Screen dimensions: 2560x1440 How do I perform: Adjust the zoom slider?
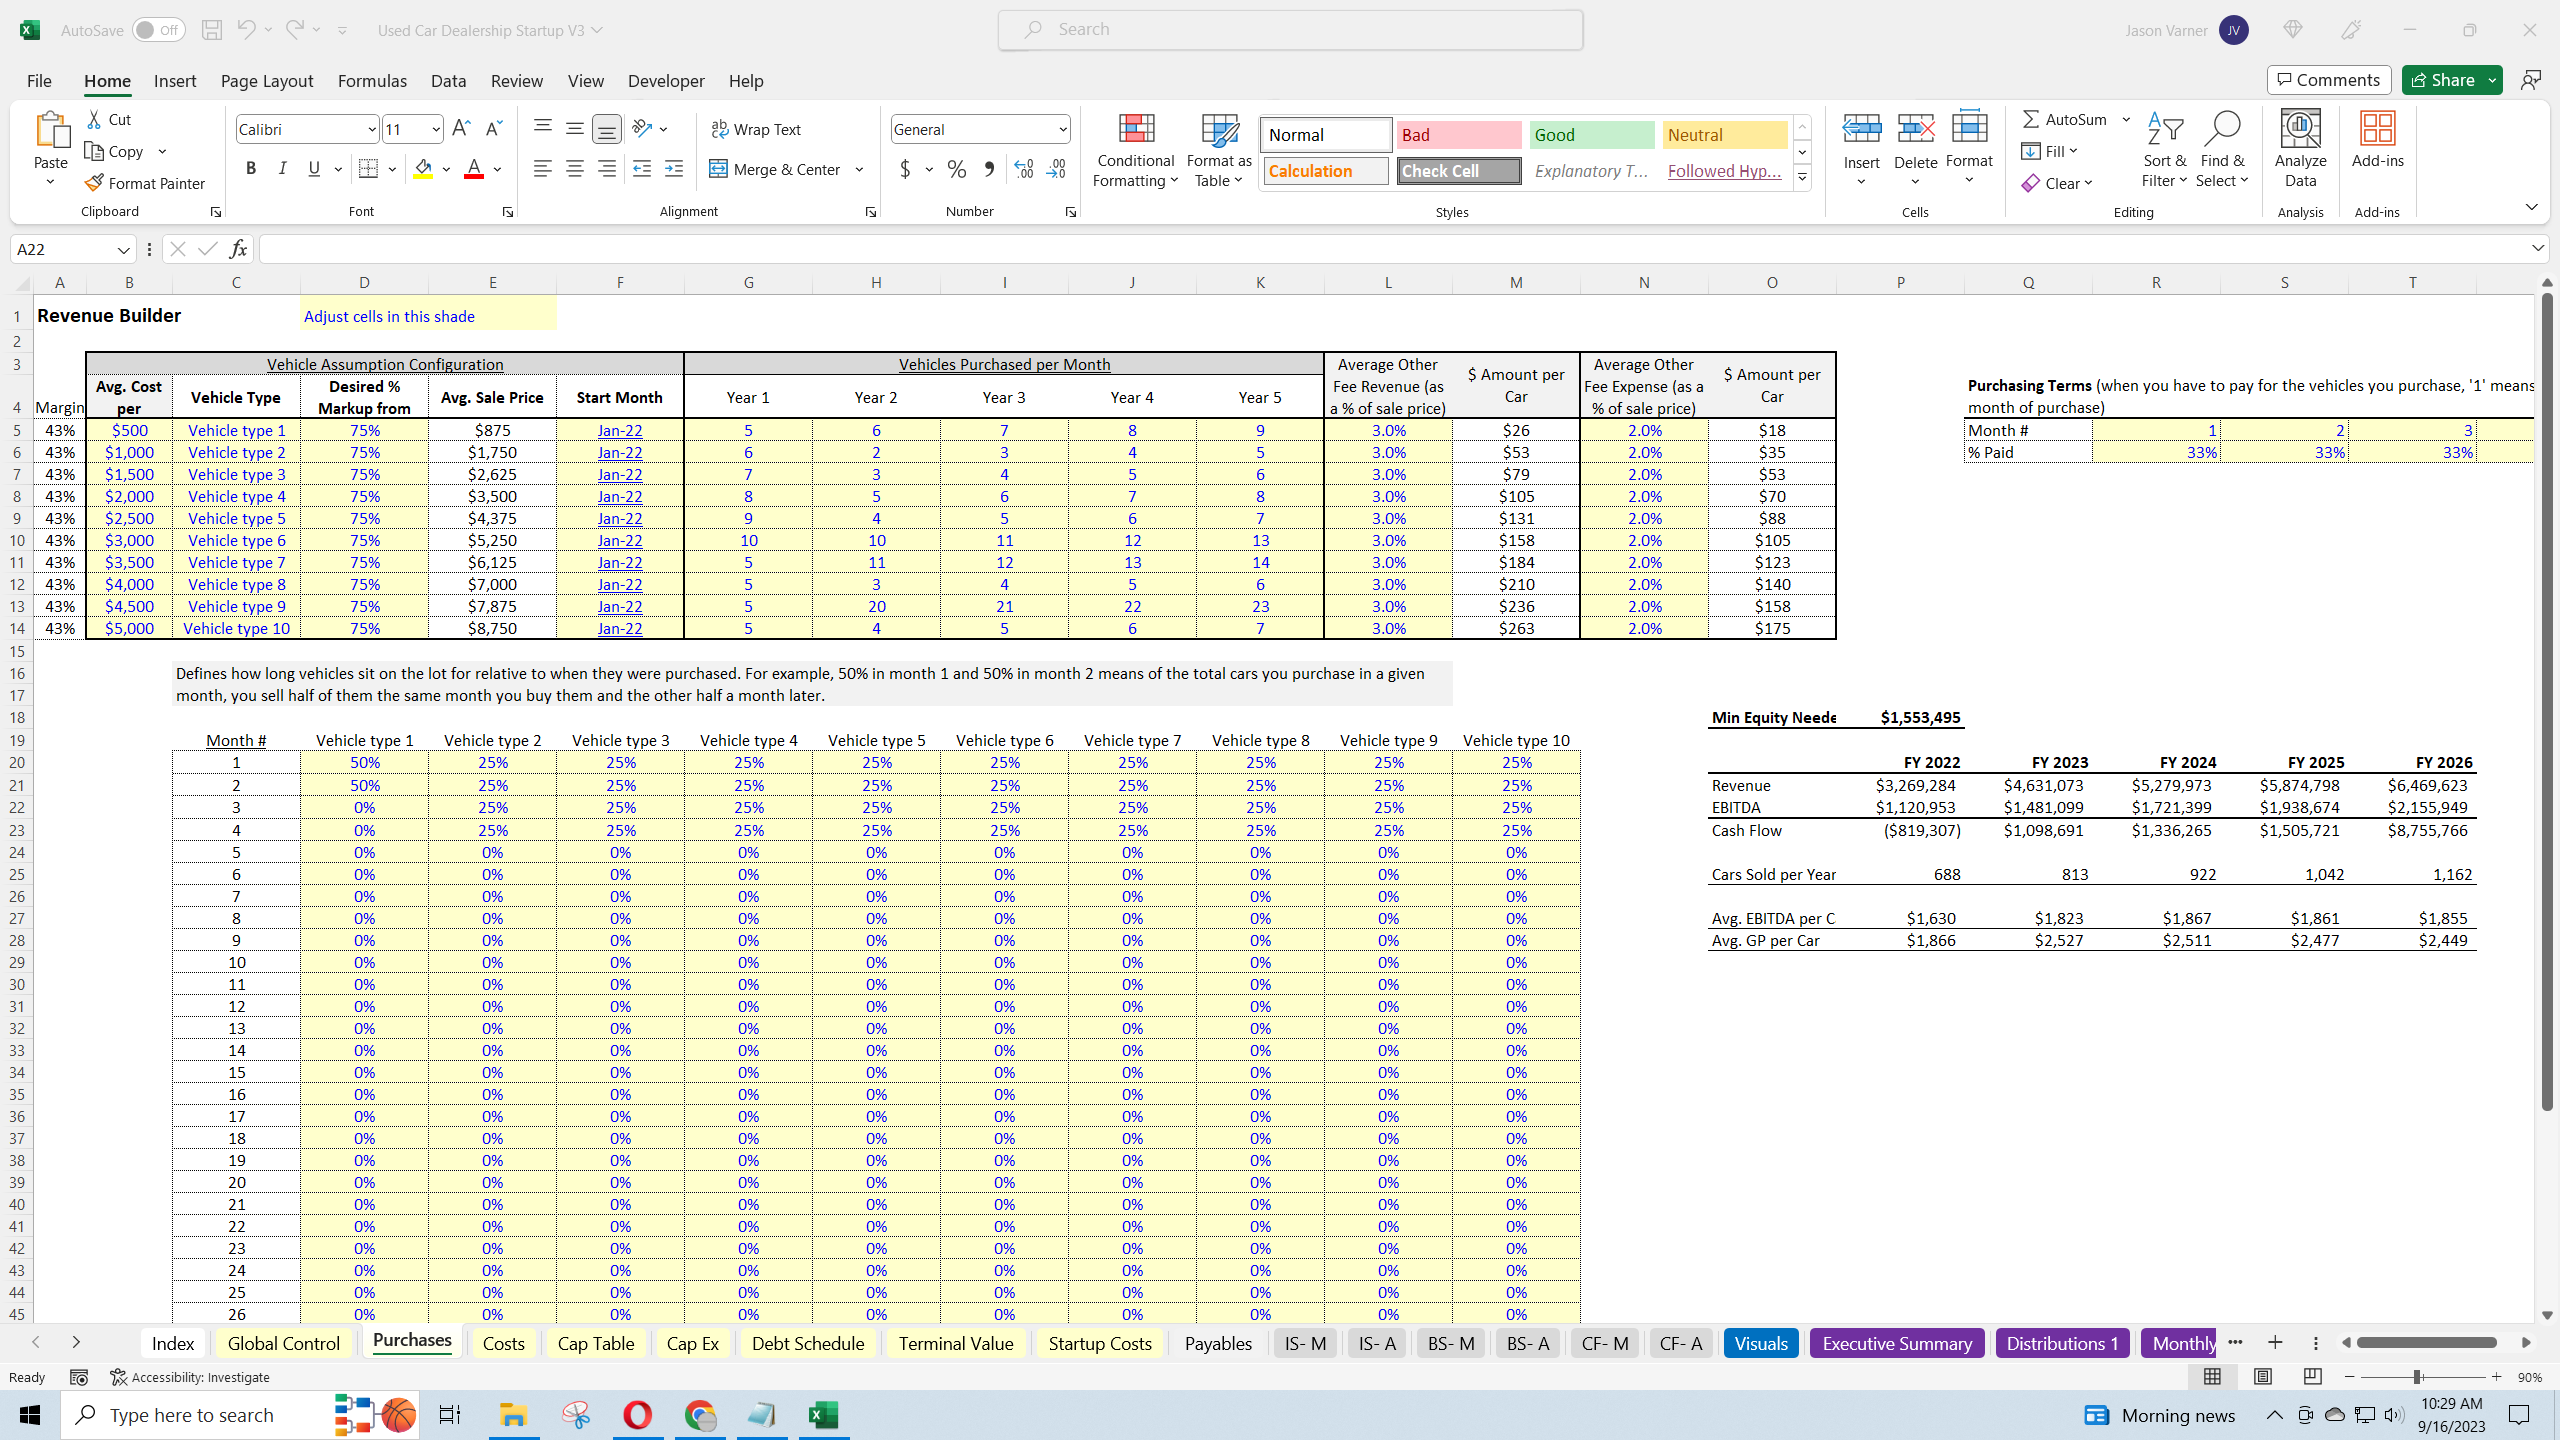coord(2416,1376)
